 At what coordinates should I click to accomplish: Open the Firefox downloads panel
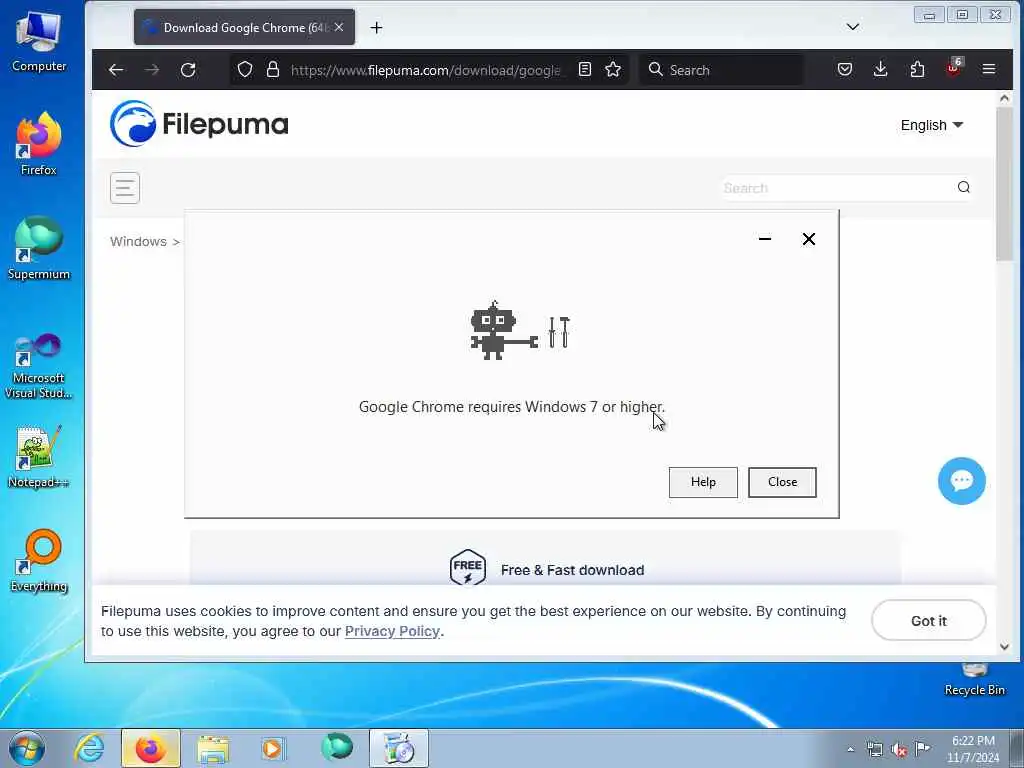click(880, 69)
